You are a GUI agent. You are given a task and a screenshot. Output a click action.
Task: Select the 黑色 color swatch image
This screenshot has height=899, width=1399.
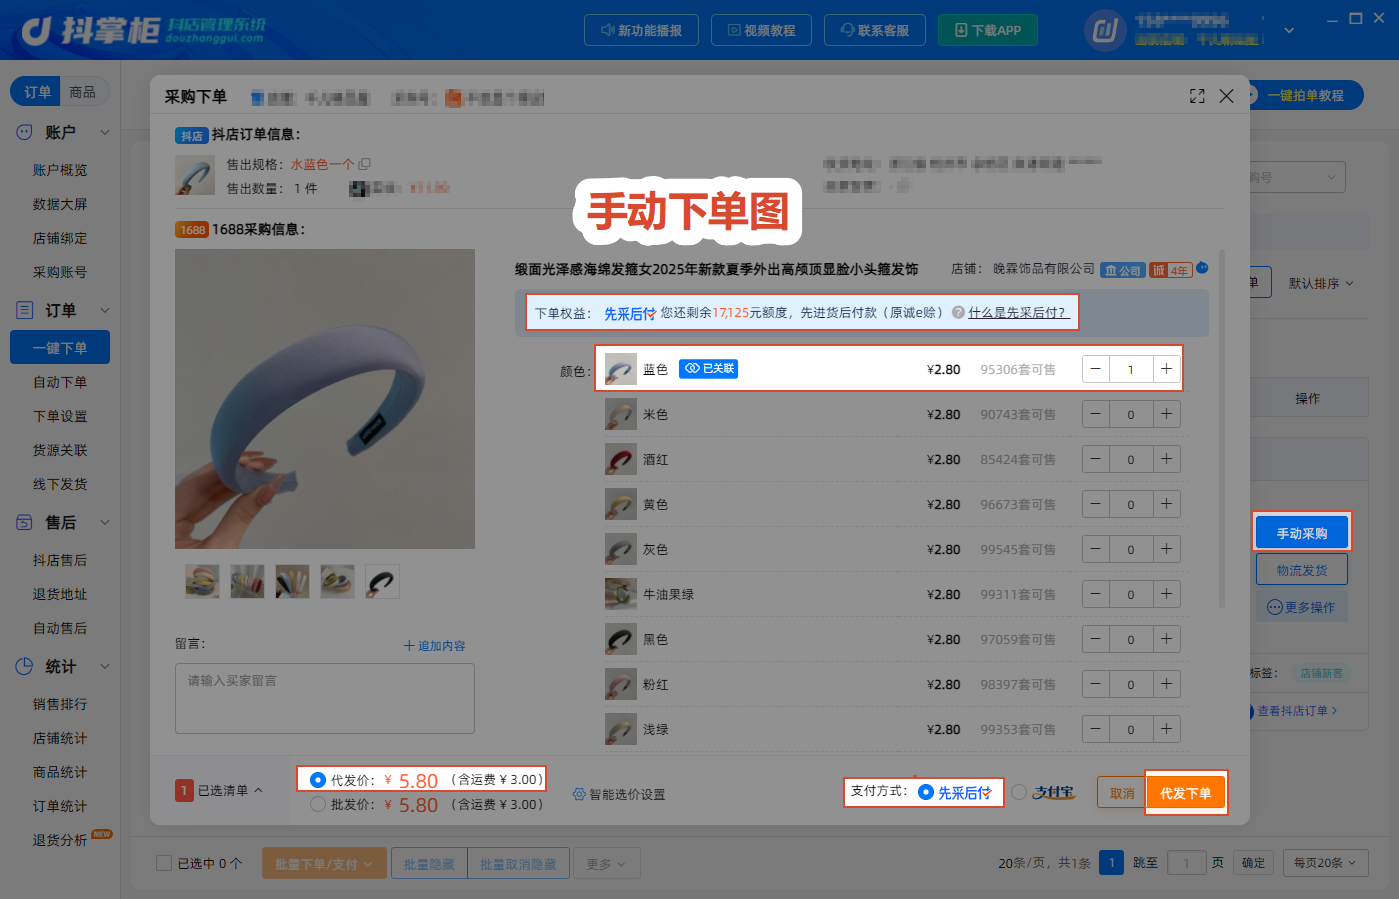pos(621,639)
